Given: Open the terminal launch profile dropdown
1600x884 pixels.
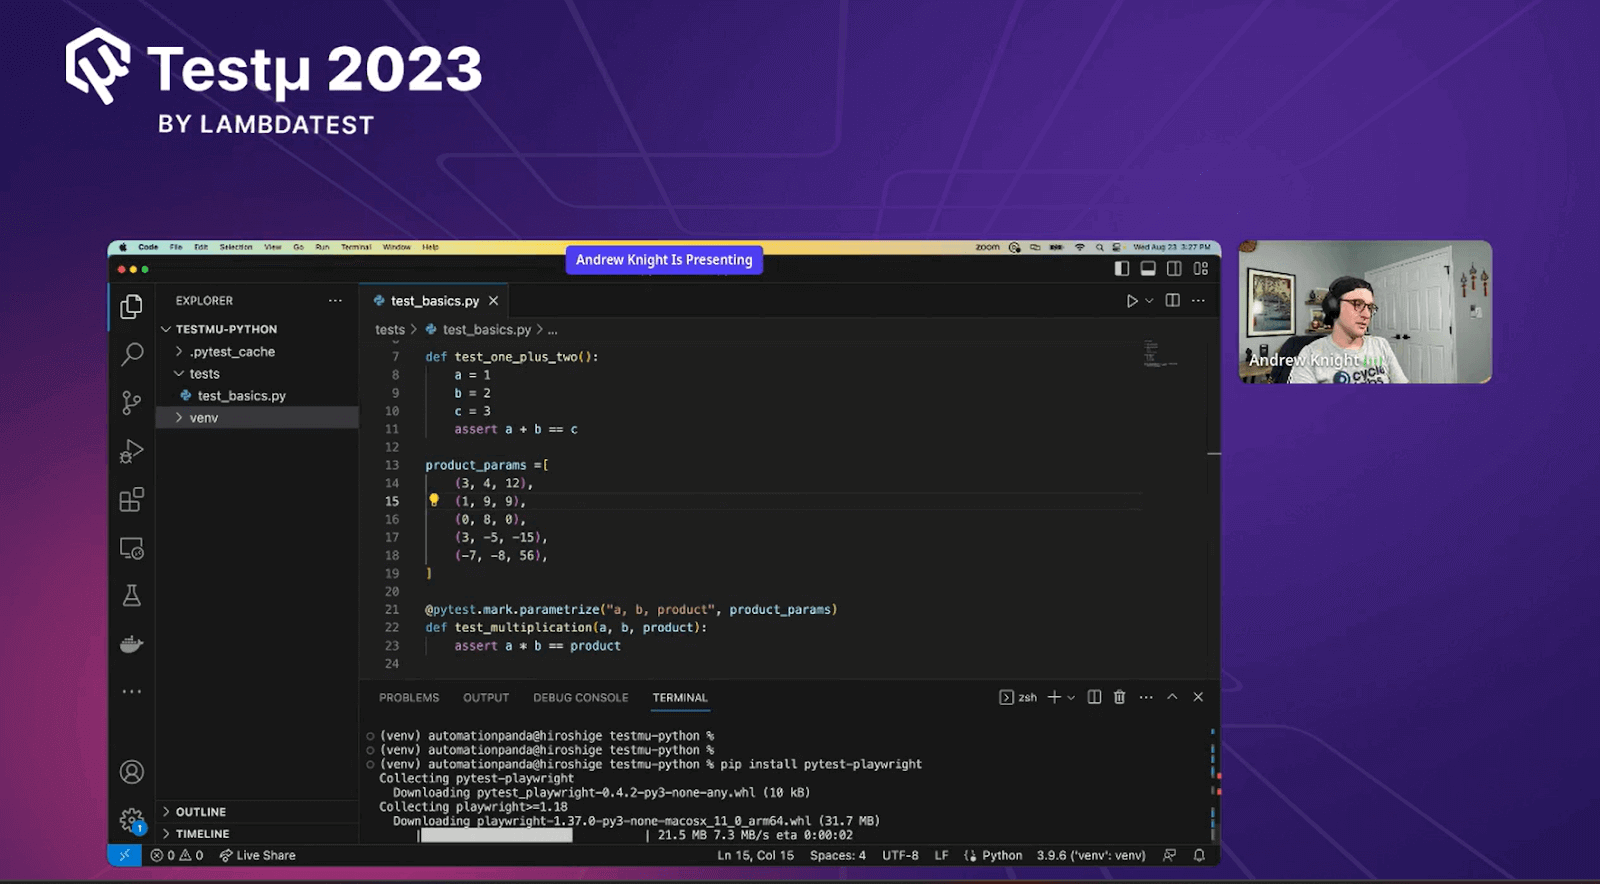Looking at the screenshot, I should 1071,697.
